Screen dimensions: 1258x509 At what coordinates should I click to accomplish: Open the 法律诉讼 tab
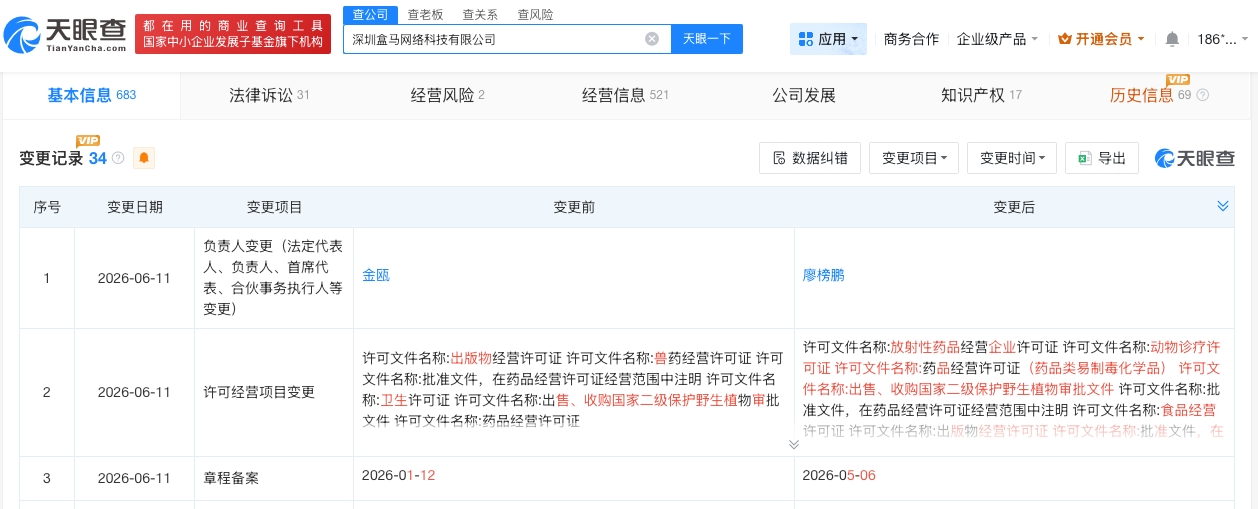(x=269, y=96)
